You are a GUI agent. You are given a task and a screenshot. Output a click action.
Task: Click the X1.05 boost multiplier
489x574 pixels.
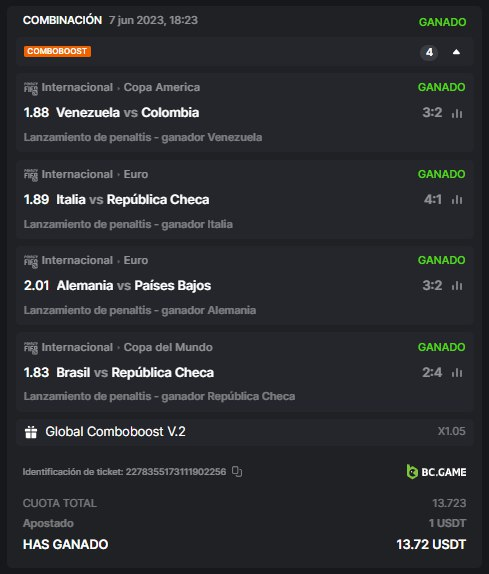(x=452, y=431)
